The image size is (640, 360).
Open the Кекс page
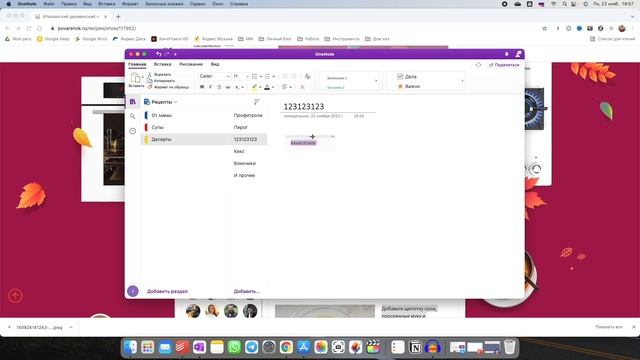[248, 151]
